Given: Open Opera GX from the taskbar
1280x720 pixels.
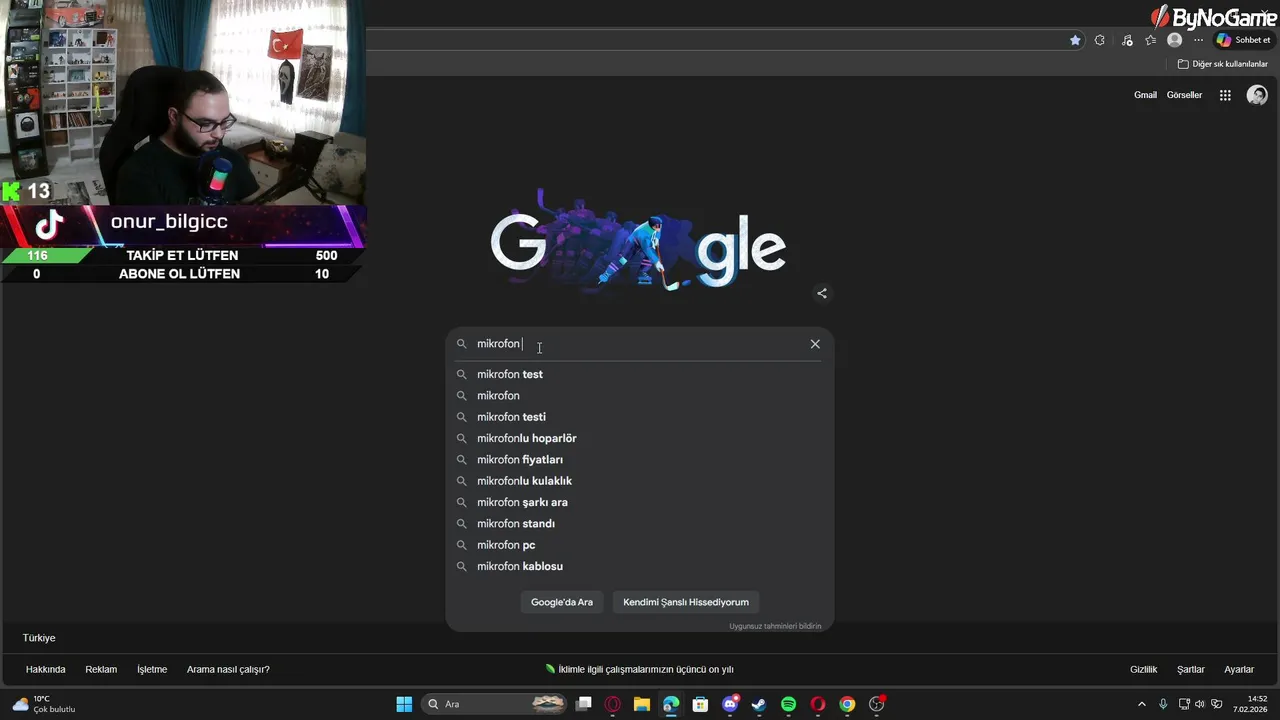Looking at the screenshot, I should 613,704.
